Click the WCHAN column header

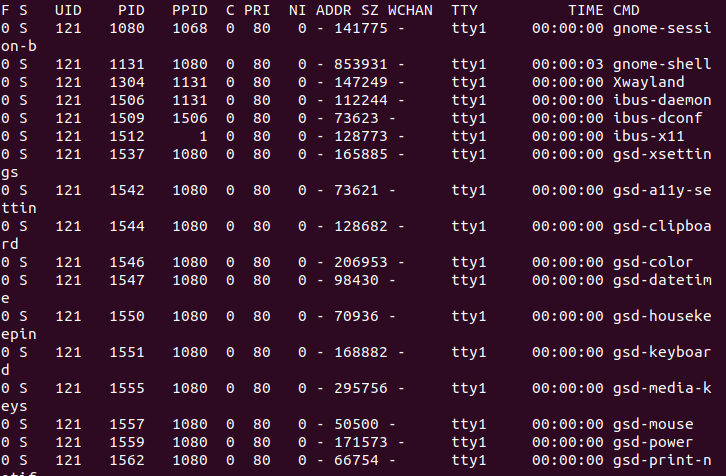(x=410, y=10)
